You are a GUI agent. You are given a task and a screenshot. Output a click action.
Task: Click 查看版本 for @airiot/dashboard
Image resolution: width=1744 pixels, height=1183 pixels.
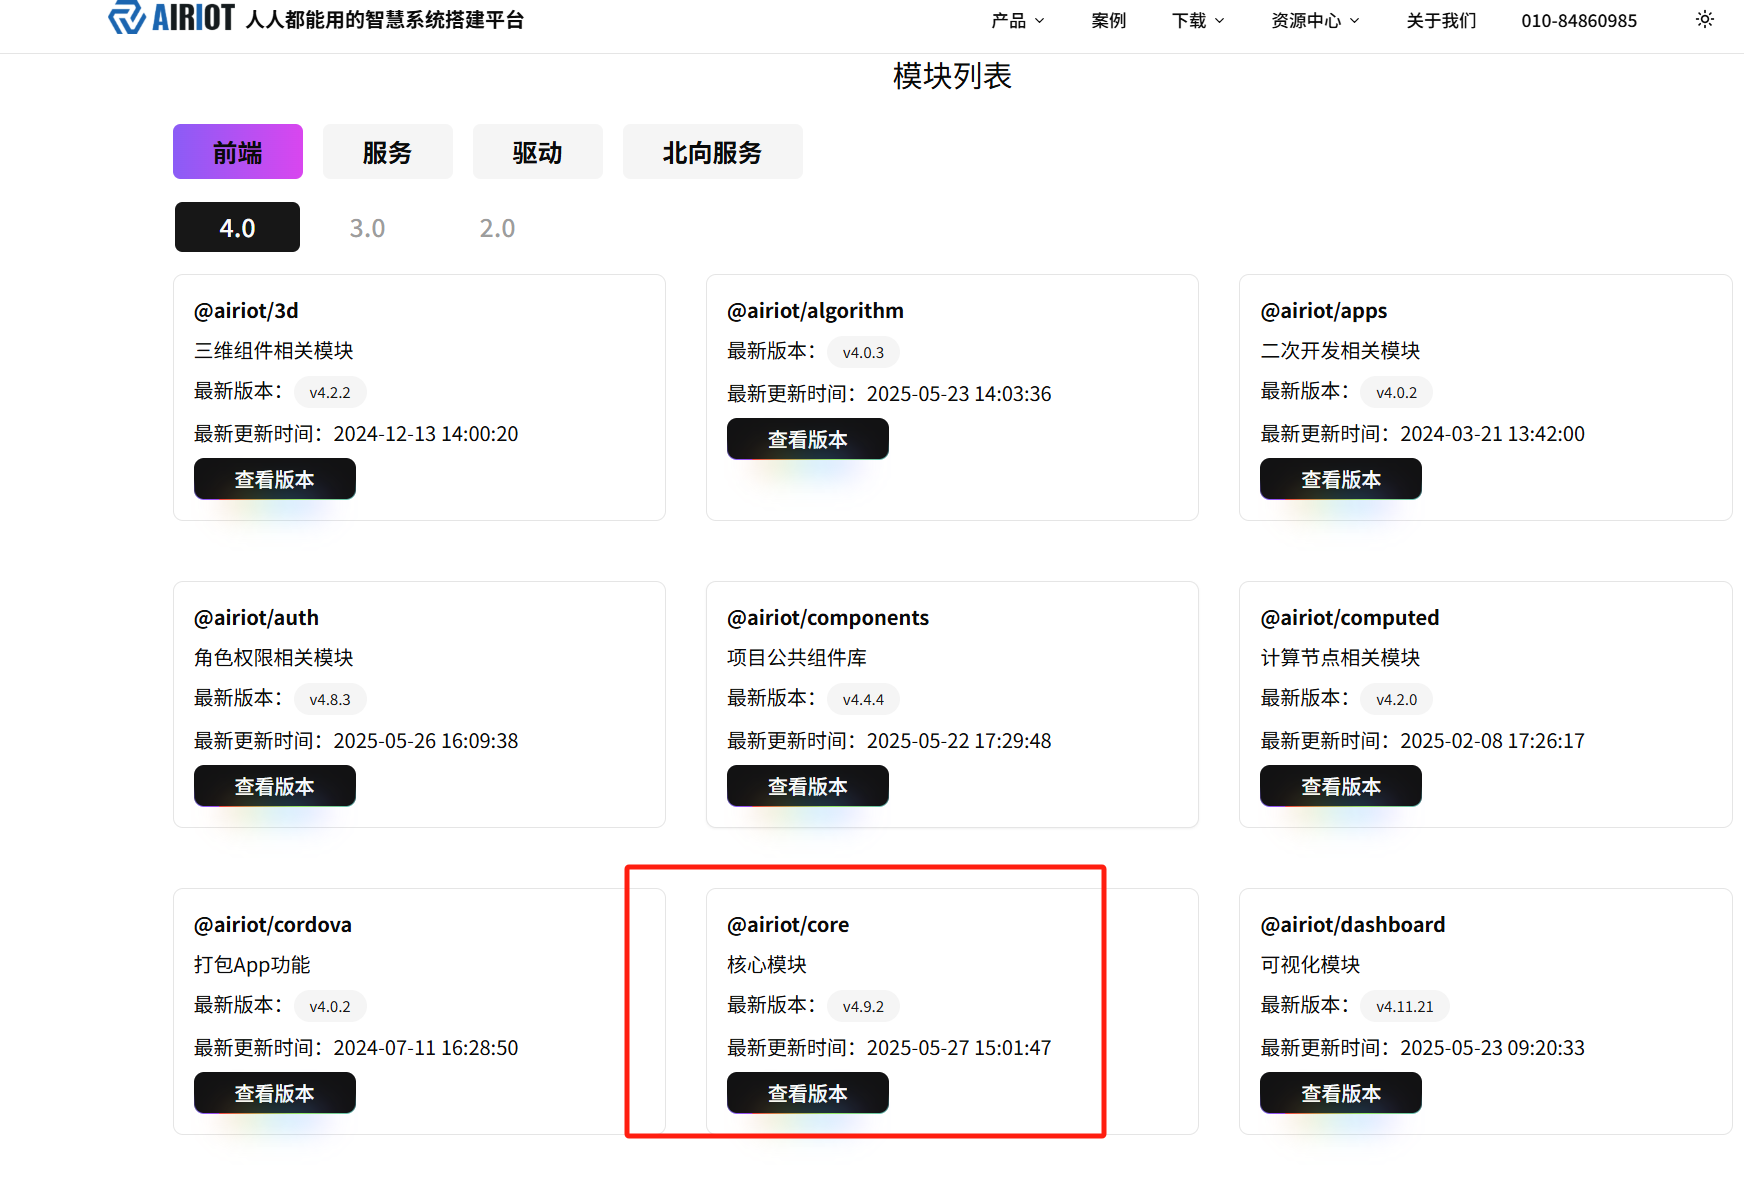(1341, 1093)
